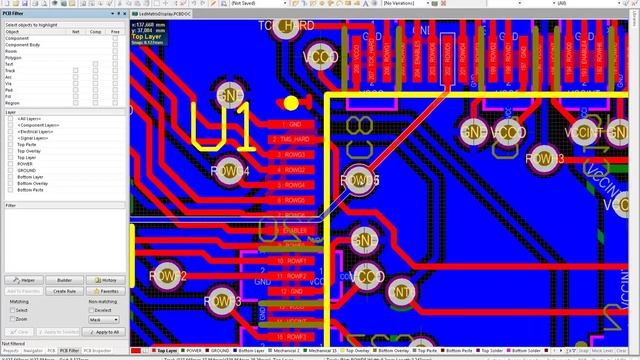Click the last icon at toolbar's right end

[635, 3]
